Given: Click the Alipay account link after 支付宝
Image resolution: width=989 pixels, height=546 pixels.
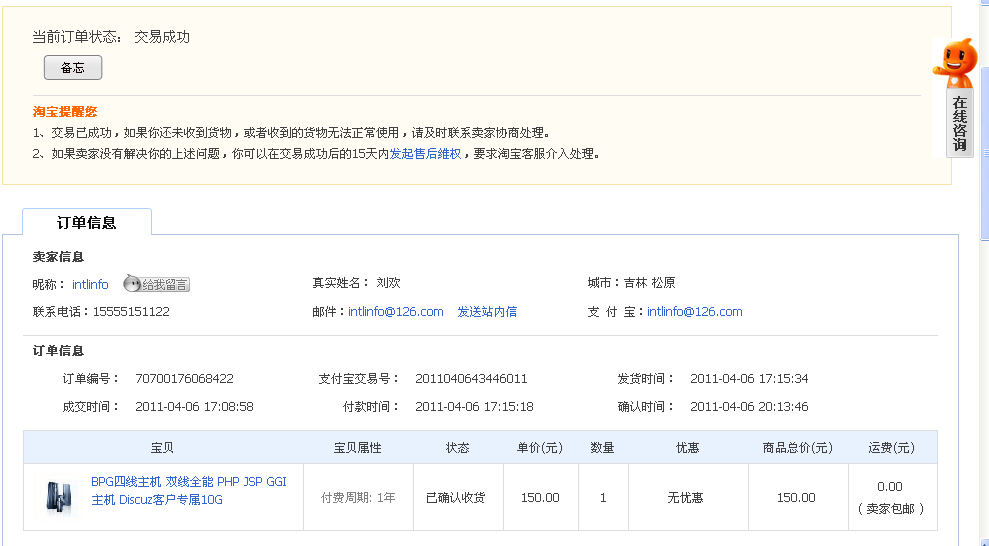Looking at the screenshot, I should tap(694, 311).
